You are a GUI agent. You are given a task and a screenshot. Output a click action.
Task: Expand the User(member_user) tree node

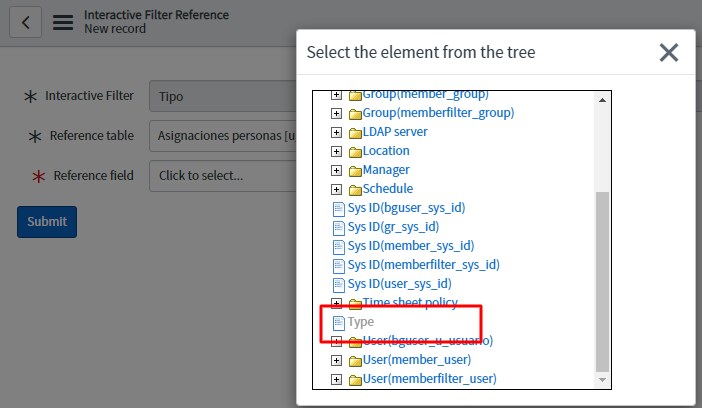pos(337,360)
